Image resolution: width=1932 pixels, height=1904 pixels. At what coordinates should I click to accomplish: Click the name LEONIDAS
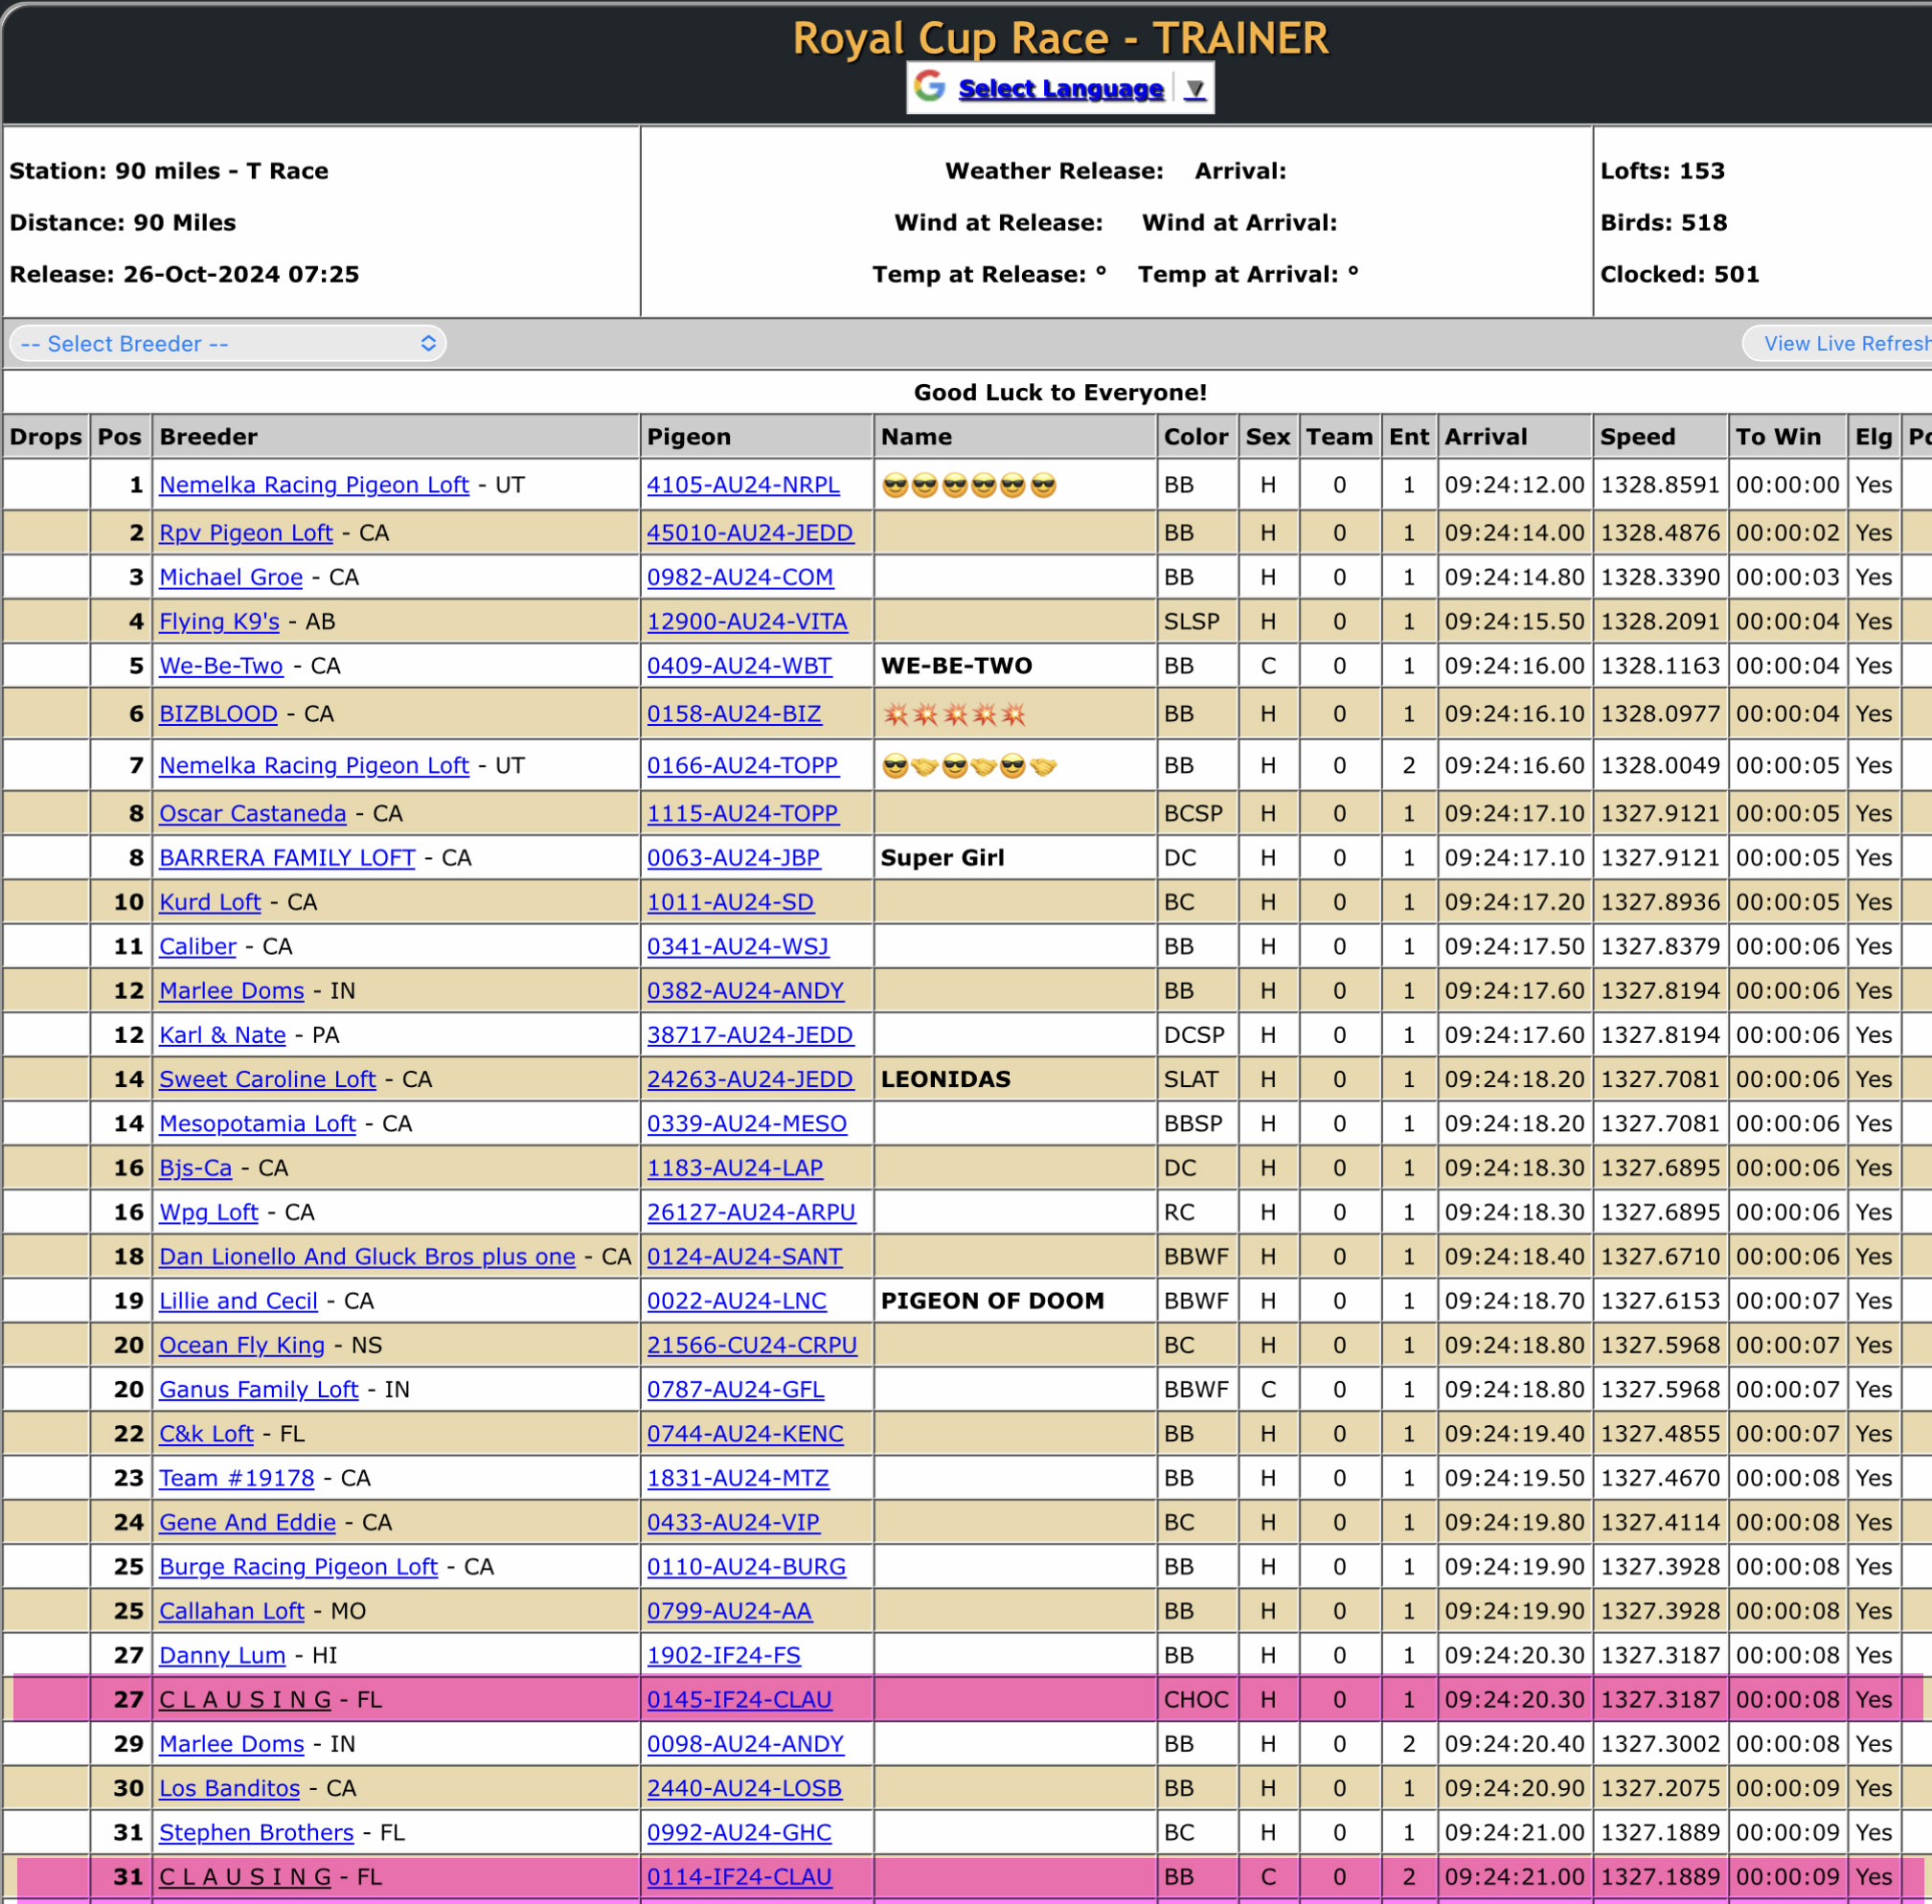tap(945, 1079)
